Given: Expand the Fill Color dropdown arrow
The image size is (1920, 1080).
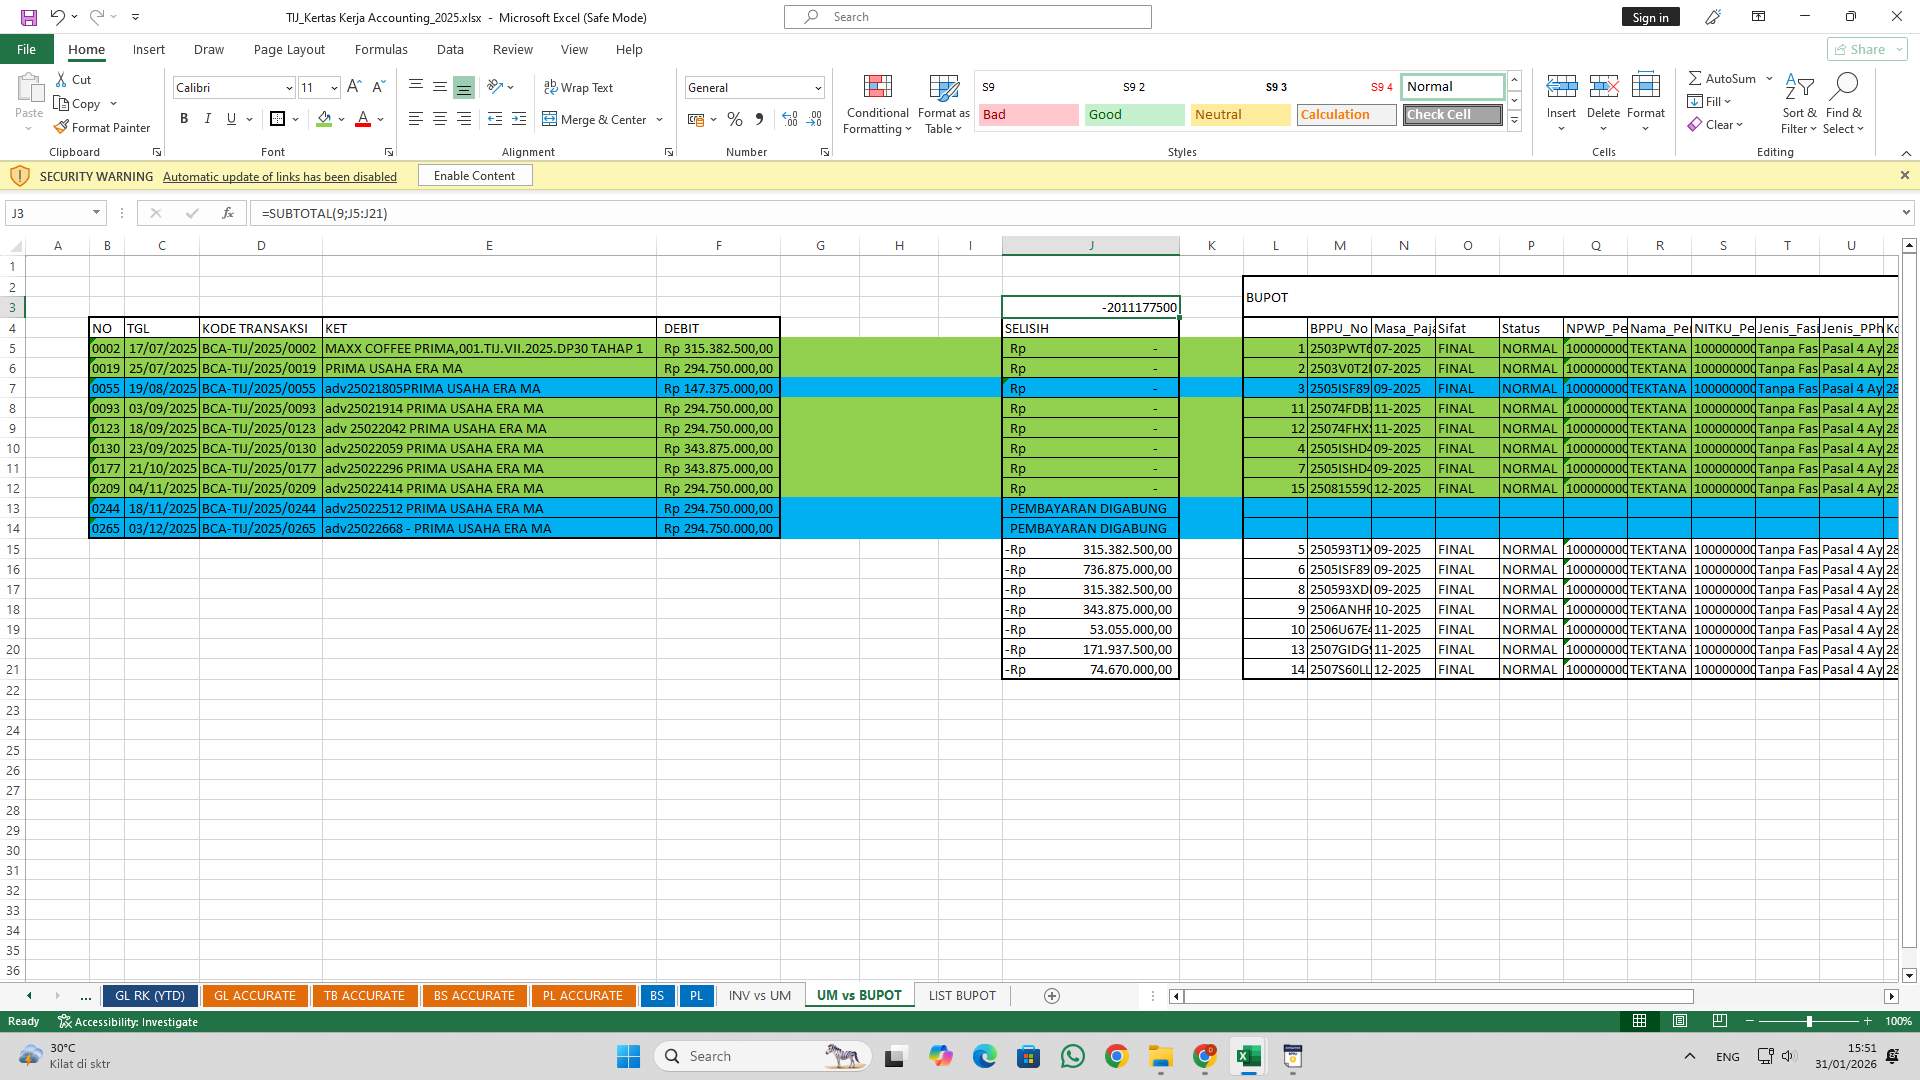Looking at the screenshot, I should pyautogui.click(x=340, y=119).
